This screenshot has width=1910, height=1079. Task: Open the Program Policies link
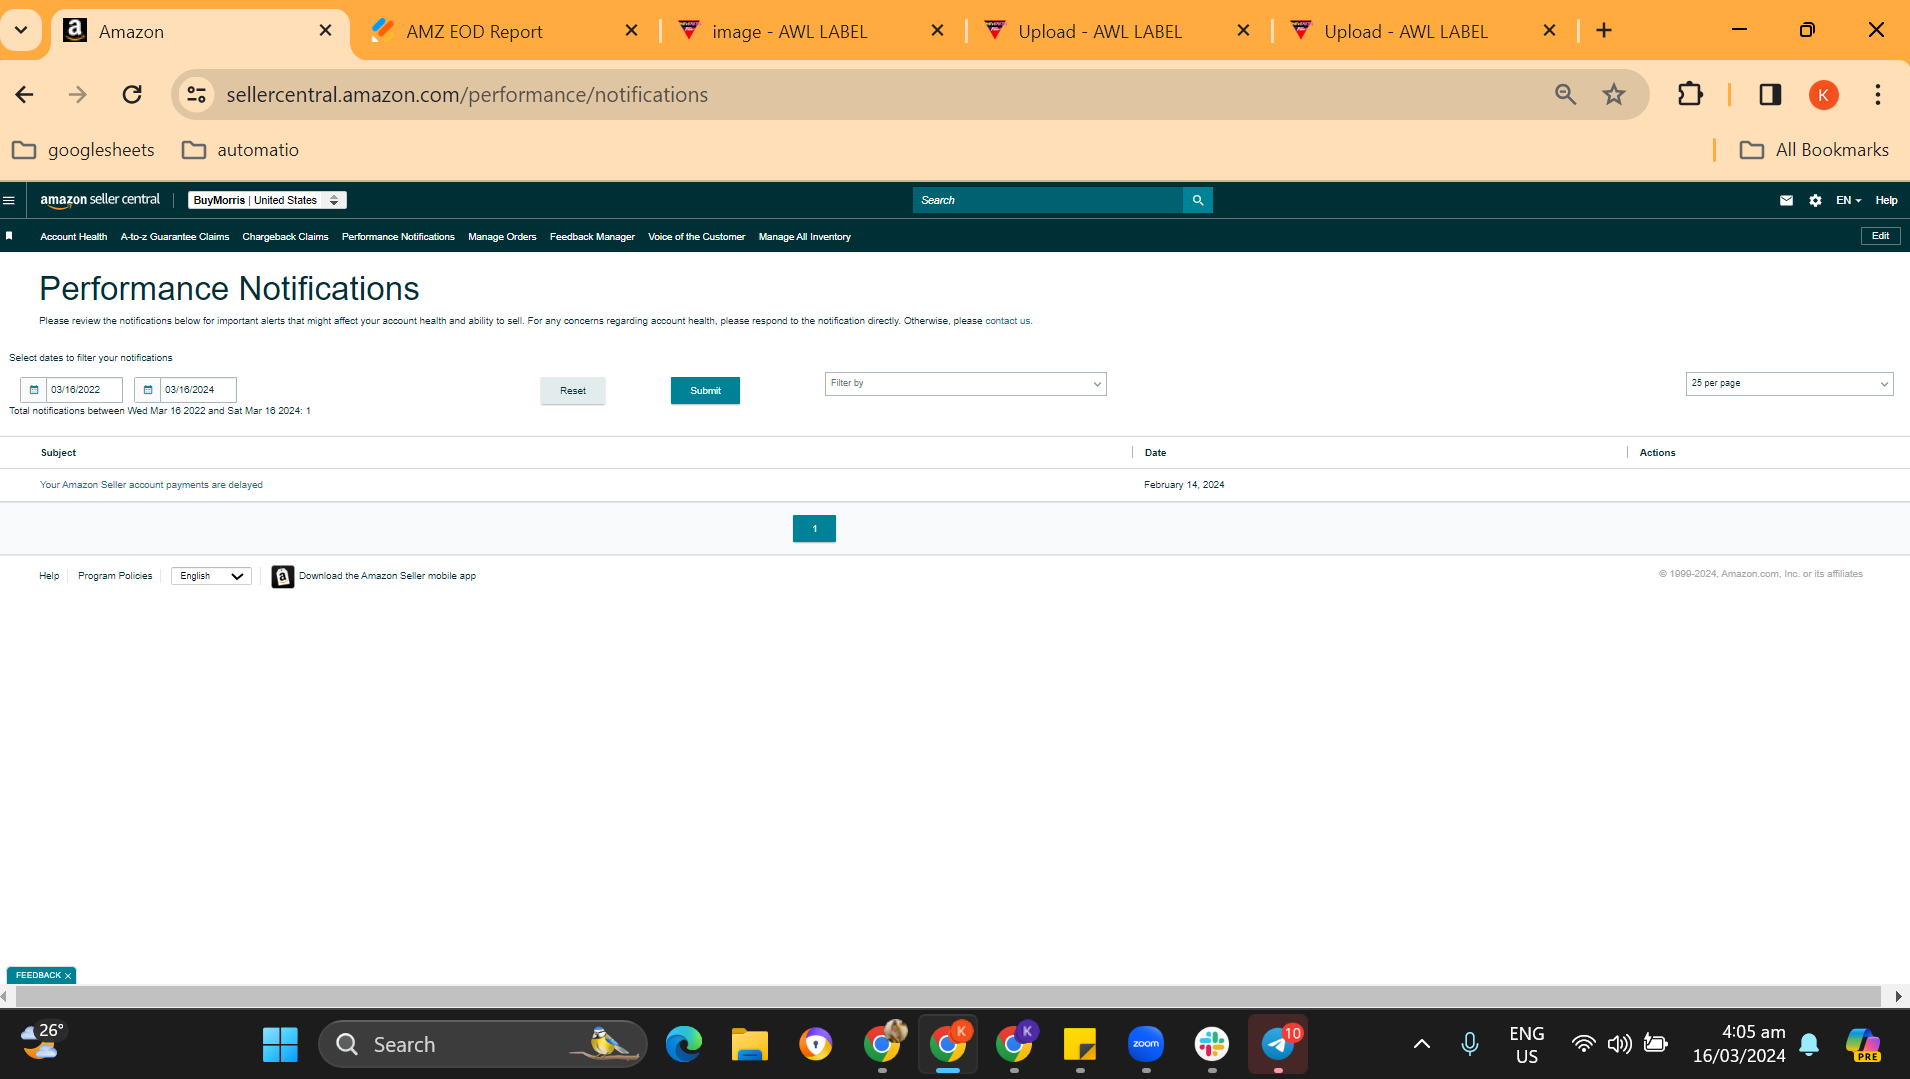pyautogui.click(x=115, y=576)
